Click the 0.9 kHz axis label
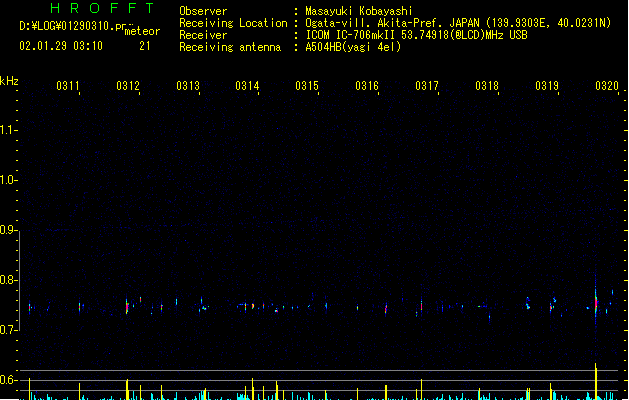This screenshot has height=400, width=629. point(8,230)
